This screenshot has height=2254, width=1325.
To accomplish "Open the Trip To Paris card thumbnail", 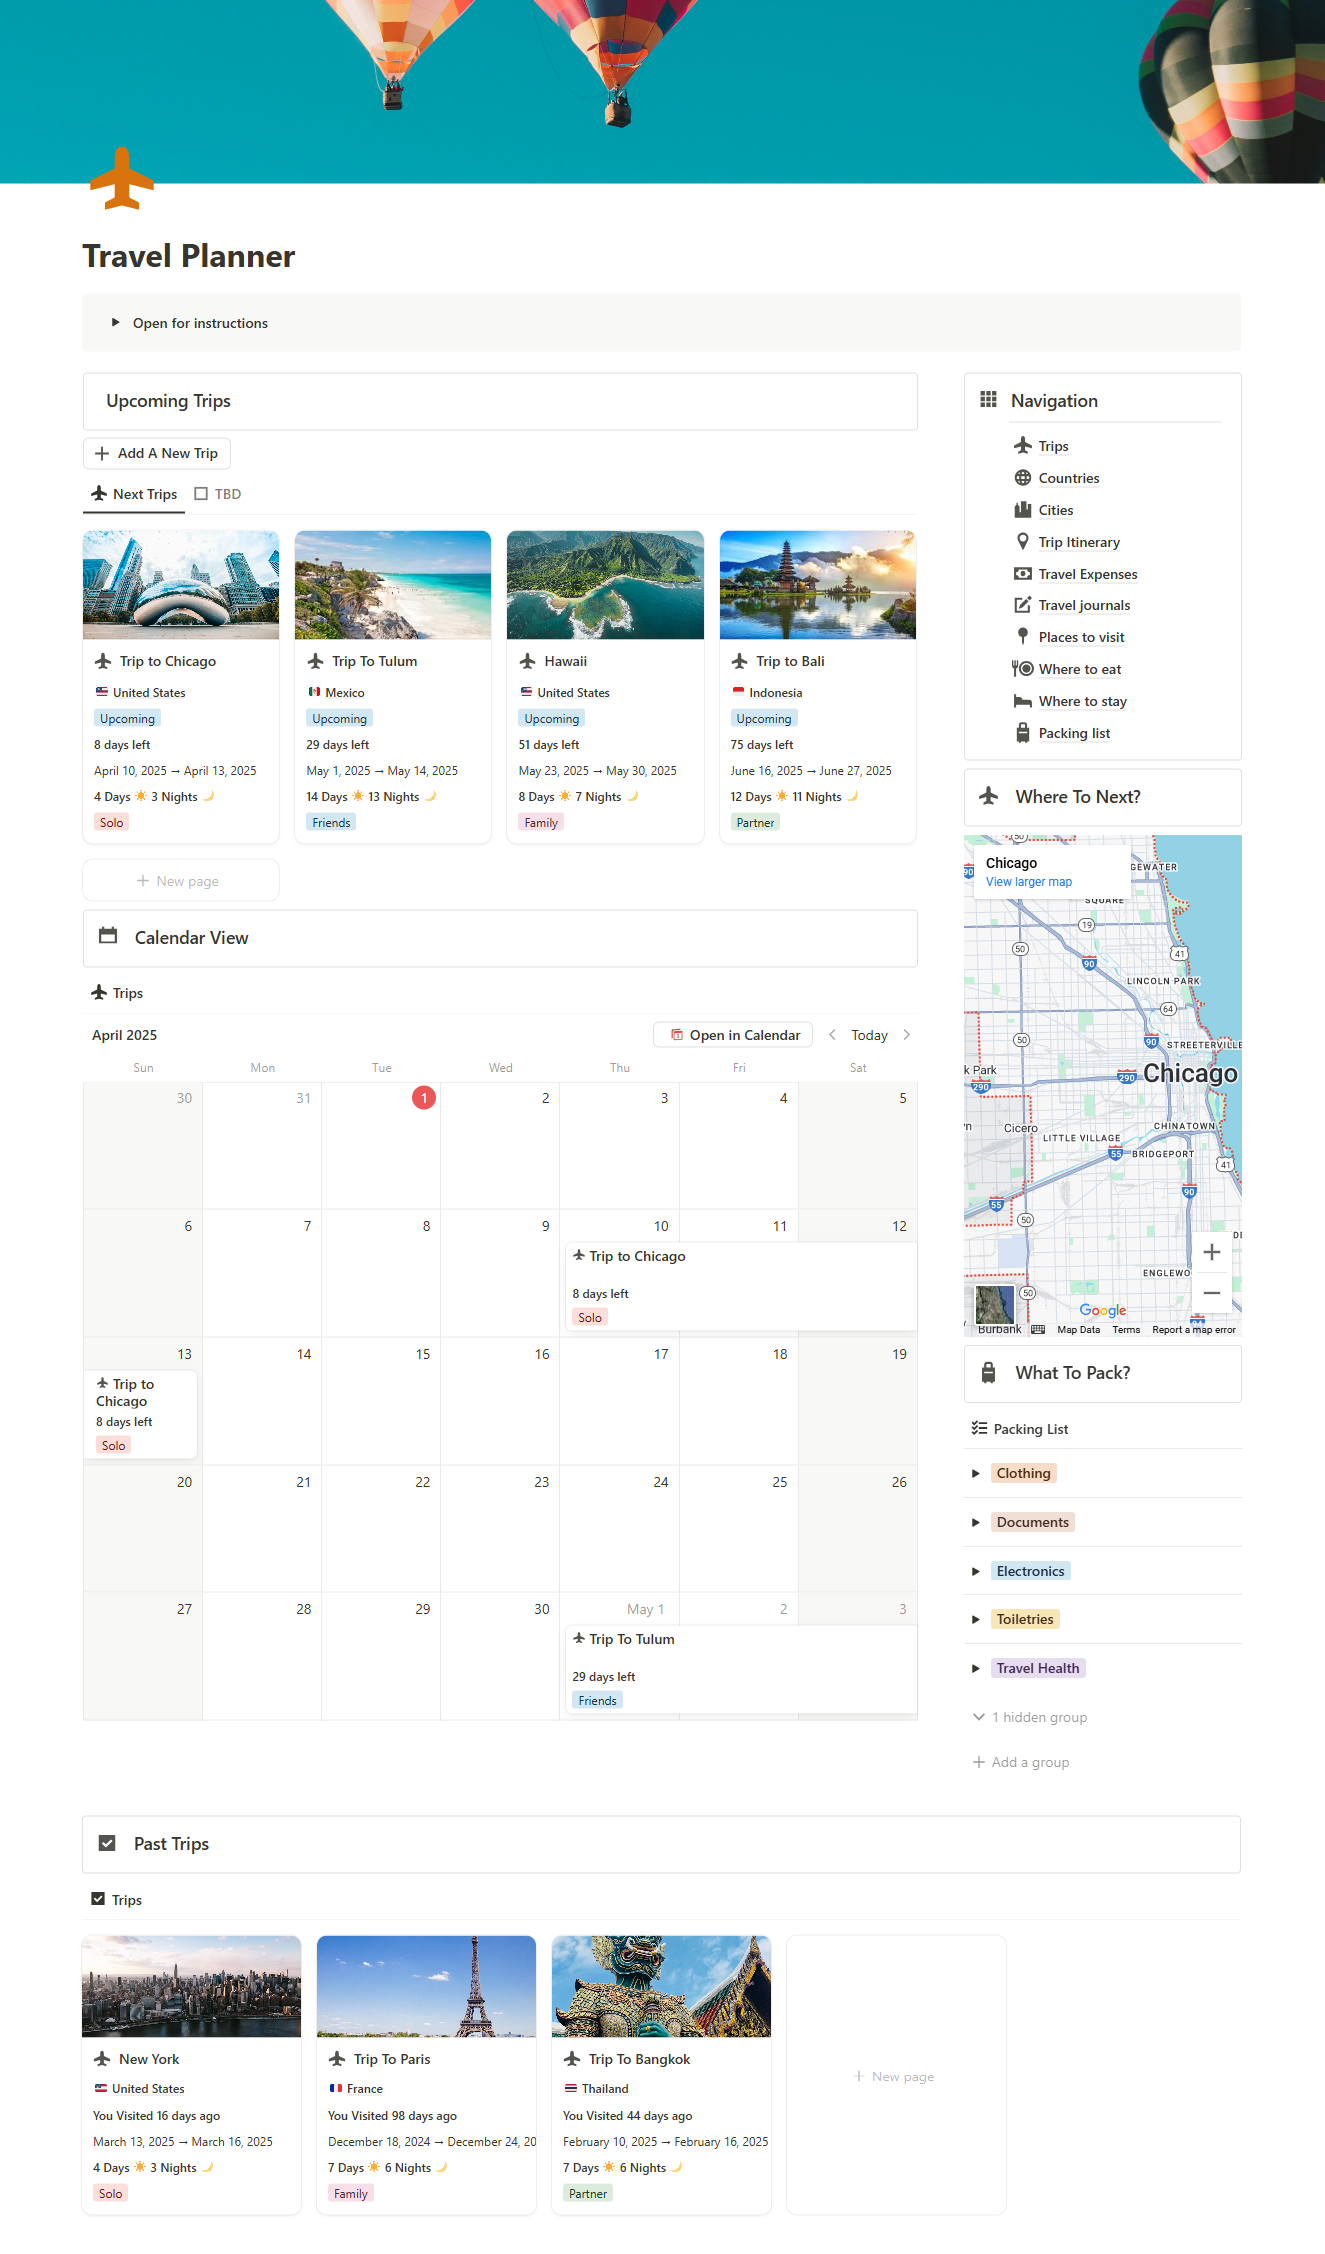I will [x=426, y=1987].
